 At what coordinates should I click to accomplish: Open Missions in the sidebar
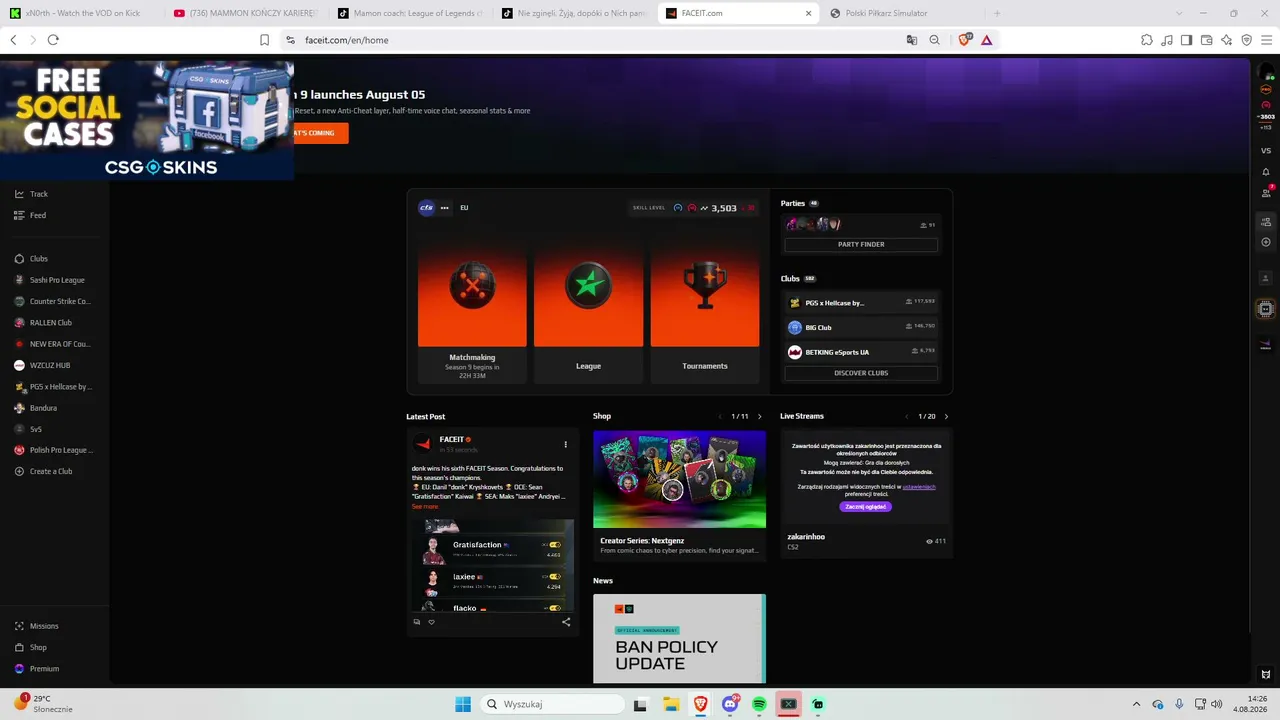[x=37, y=626]
